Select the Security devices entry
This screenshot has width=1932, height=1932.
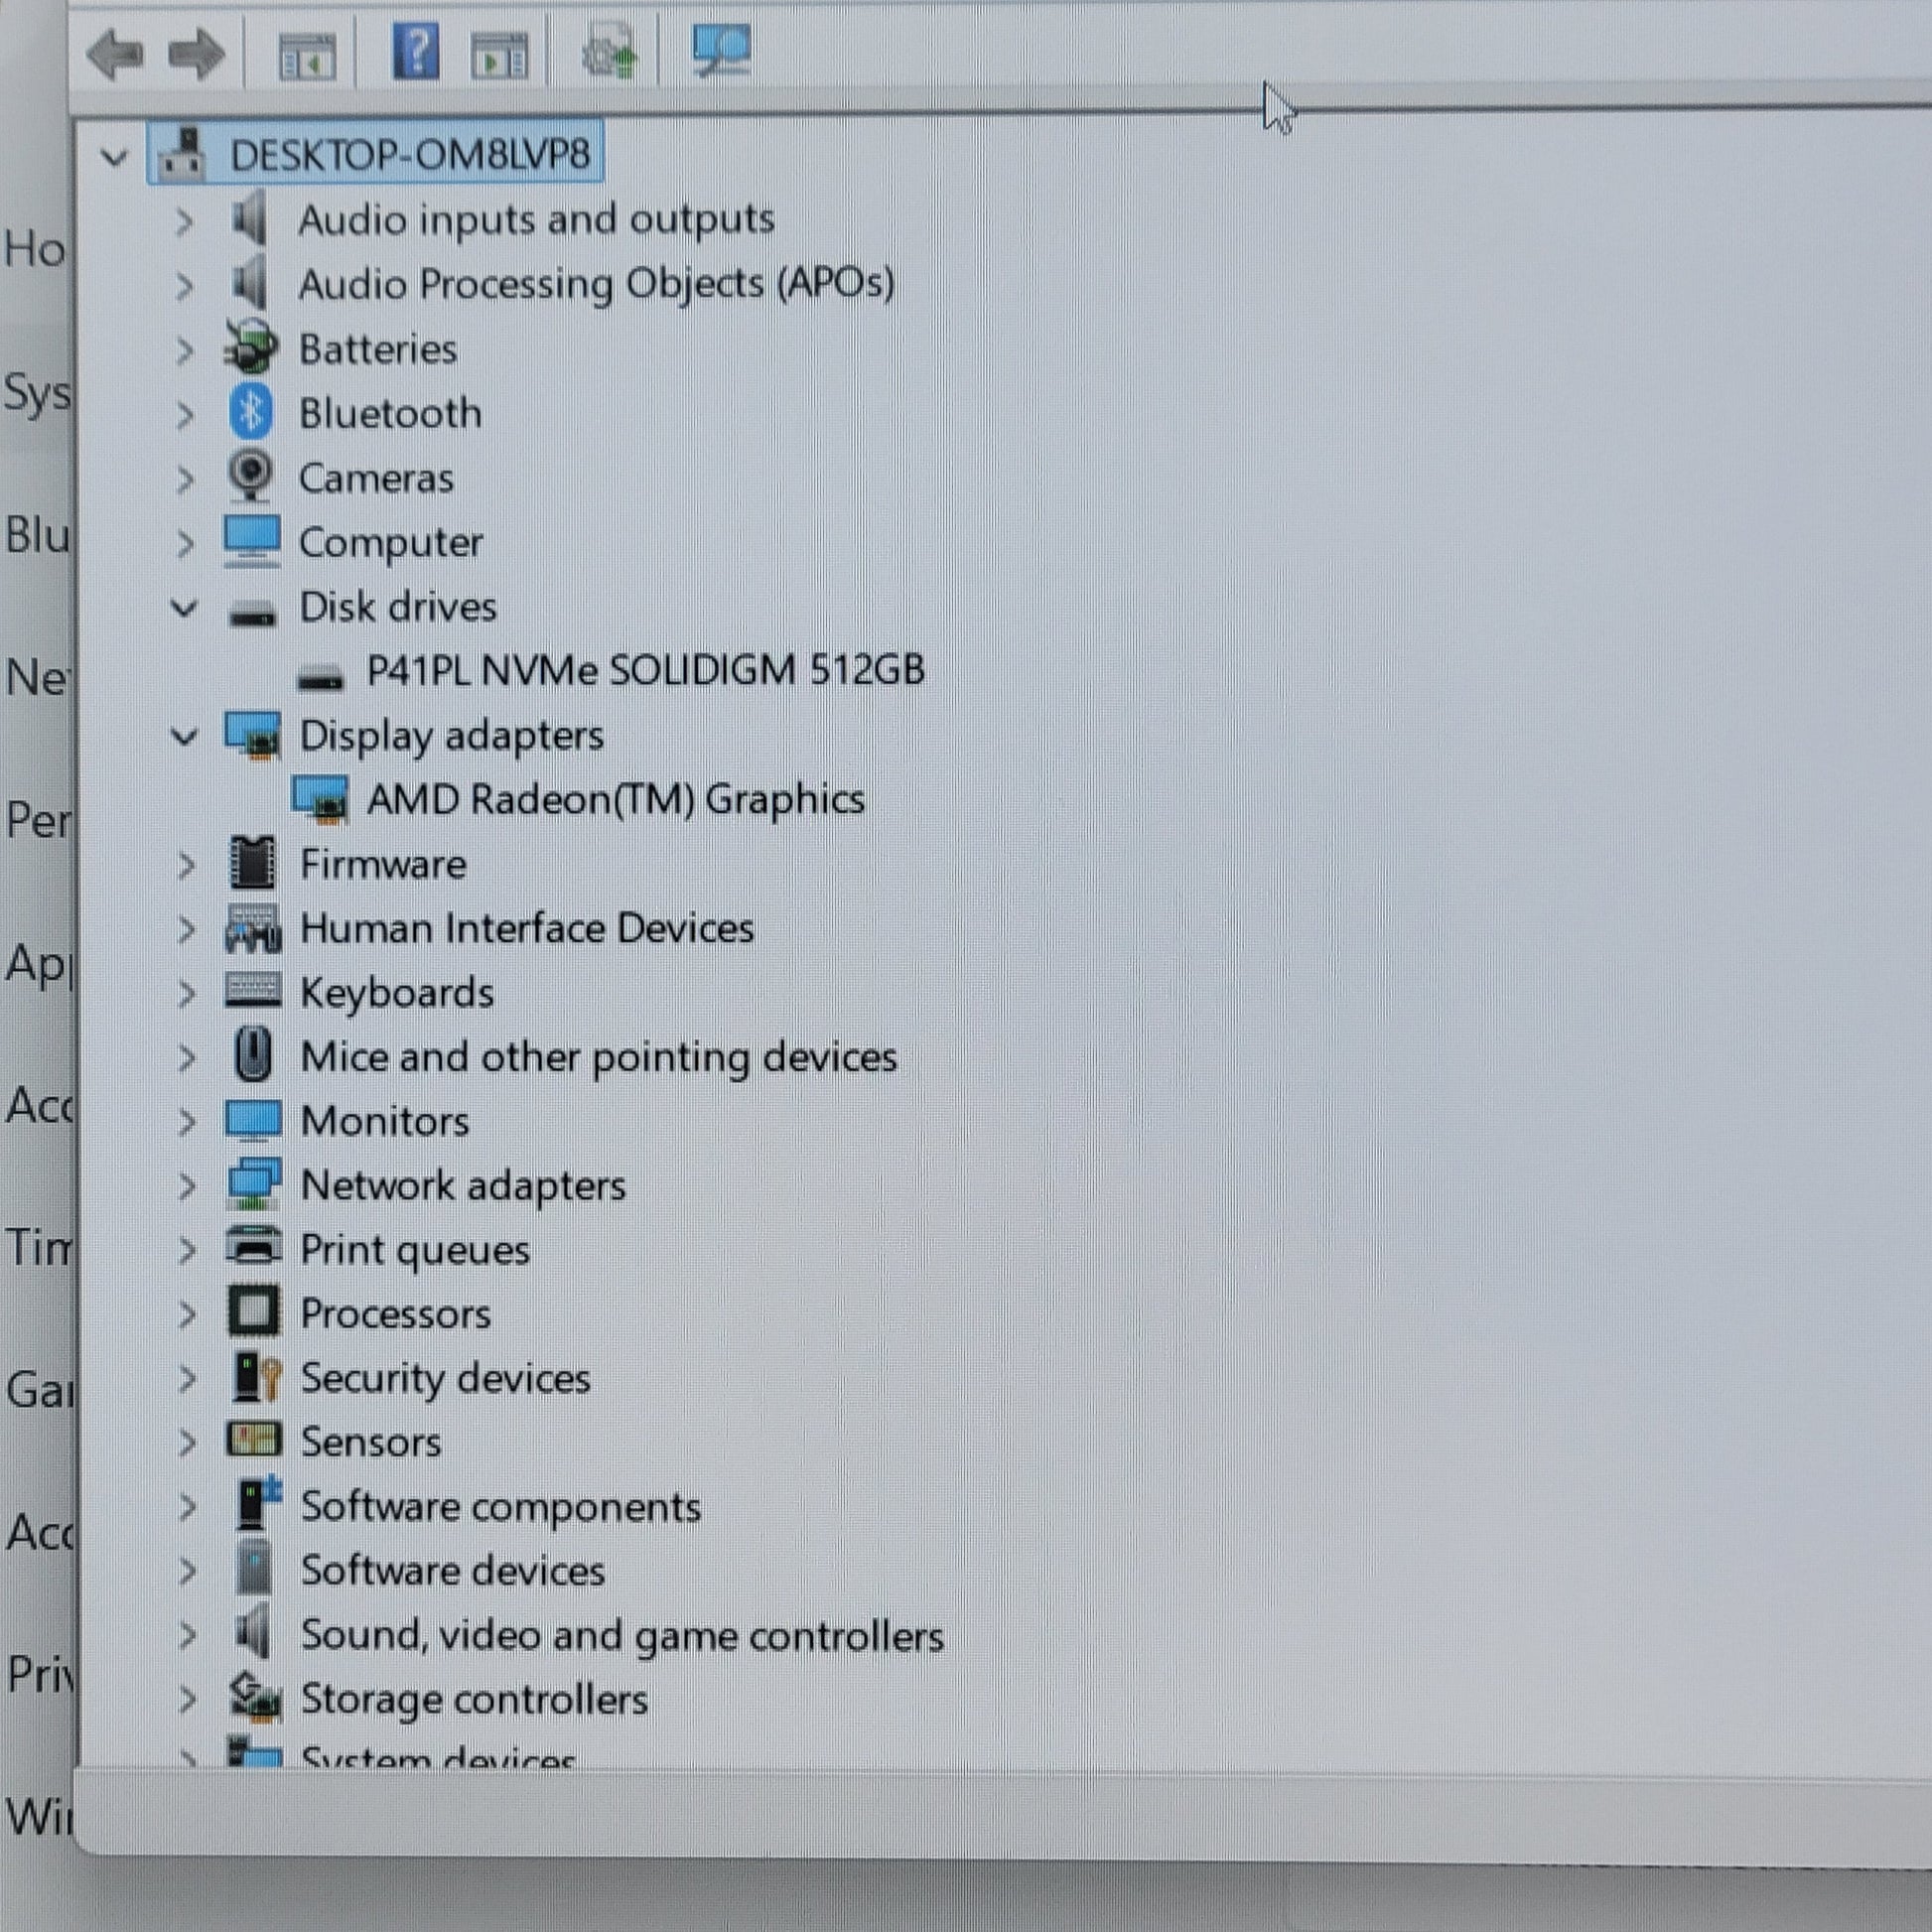[445, 1379]
